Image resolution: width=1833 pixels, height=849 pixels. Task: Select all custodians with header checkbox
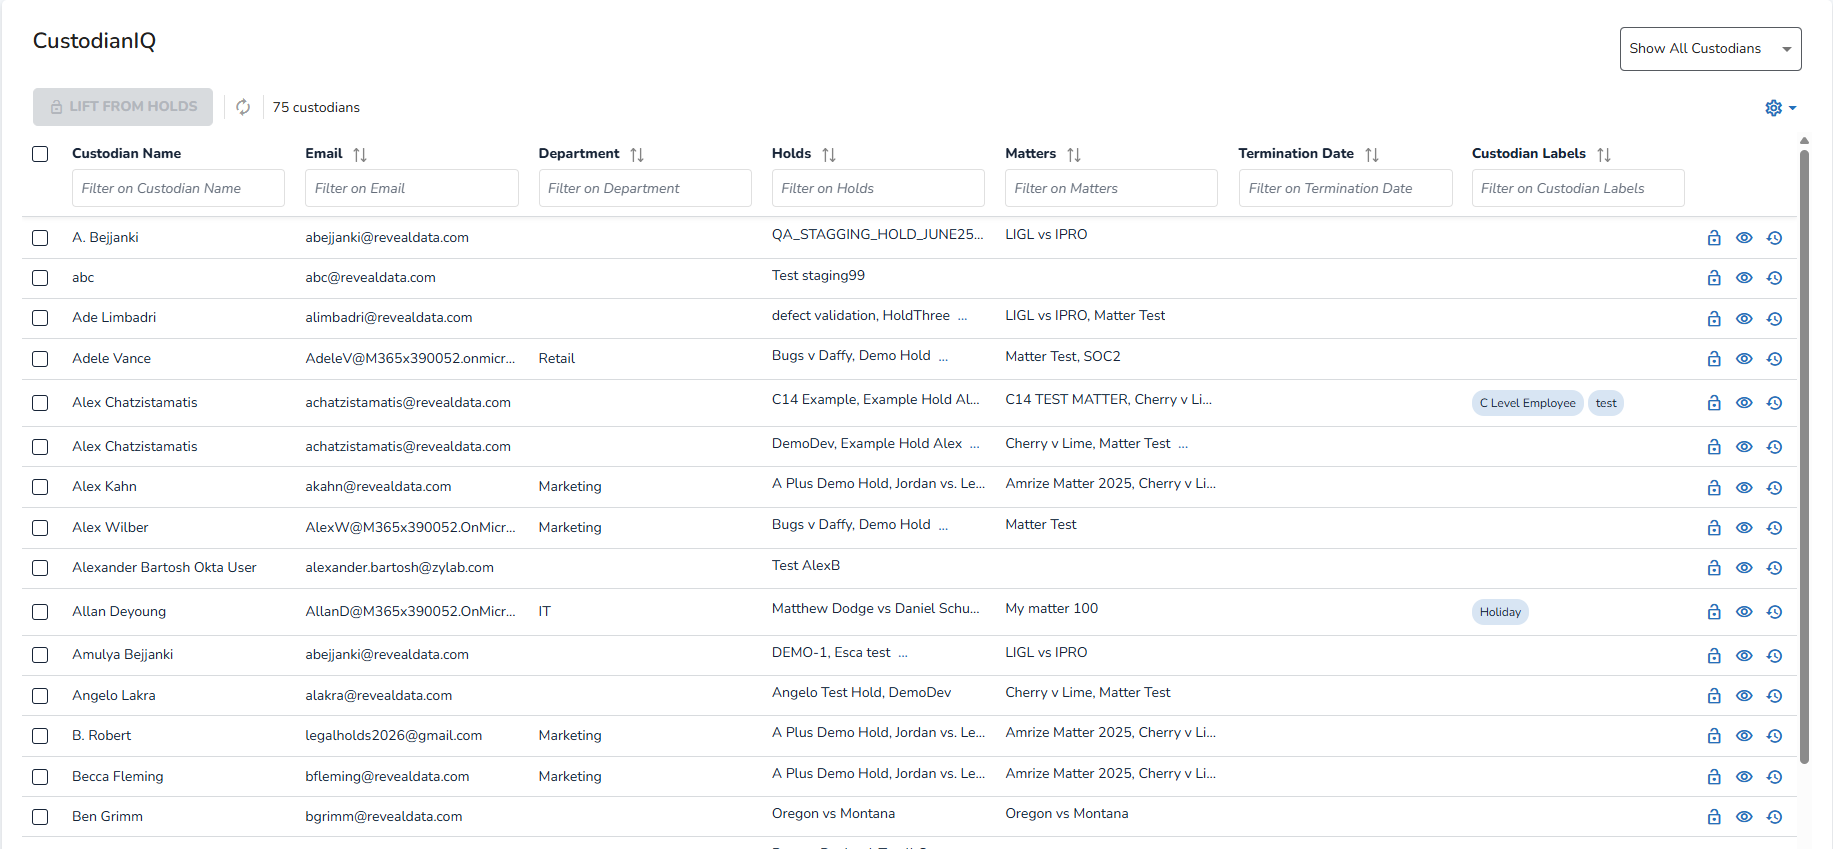point(40,154)
